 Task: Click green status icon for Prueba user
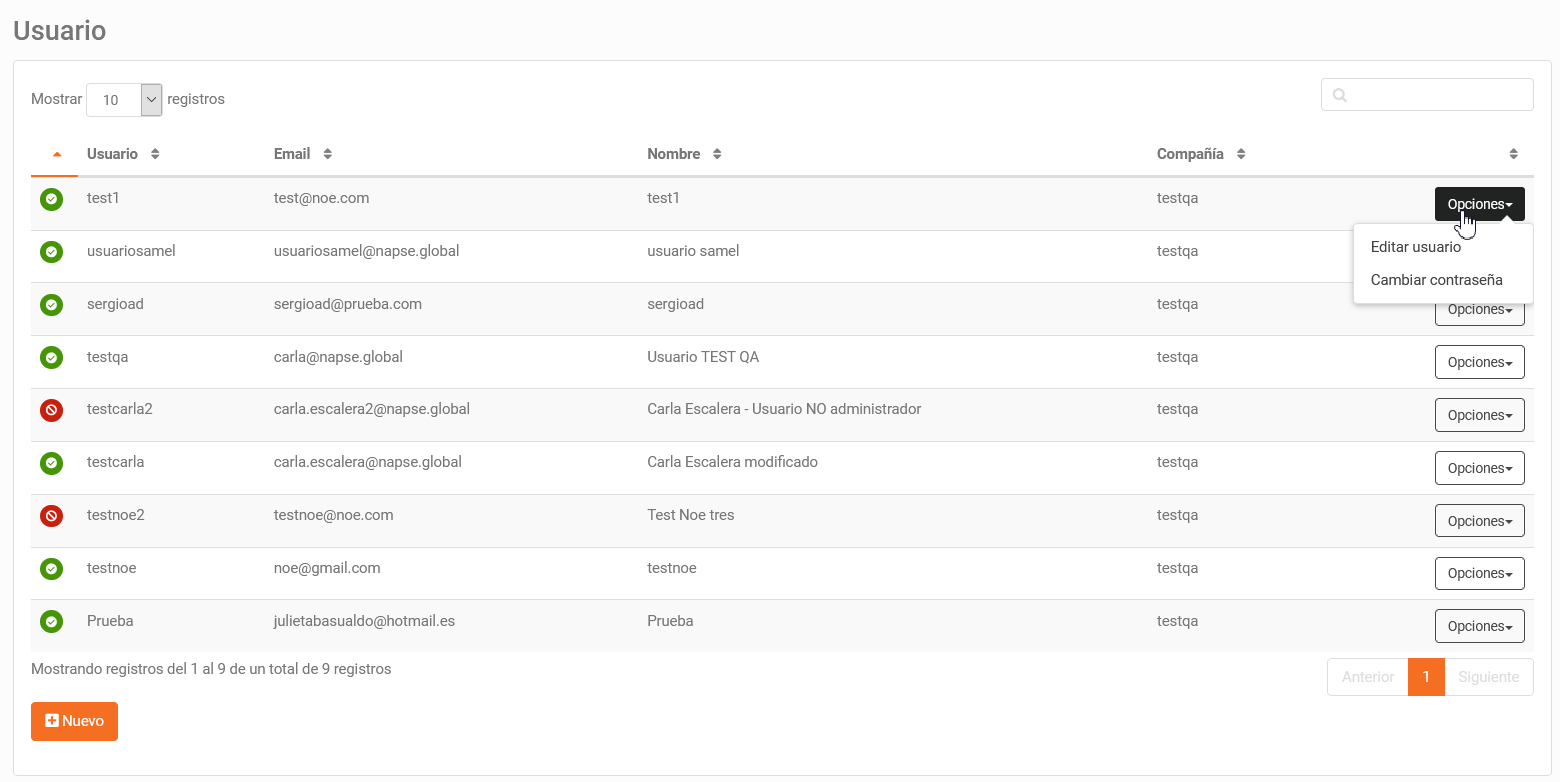coord(51,622)
